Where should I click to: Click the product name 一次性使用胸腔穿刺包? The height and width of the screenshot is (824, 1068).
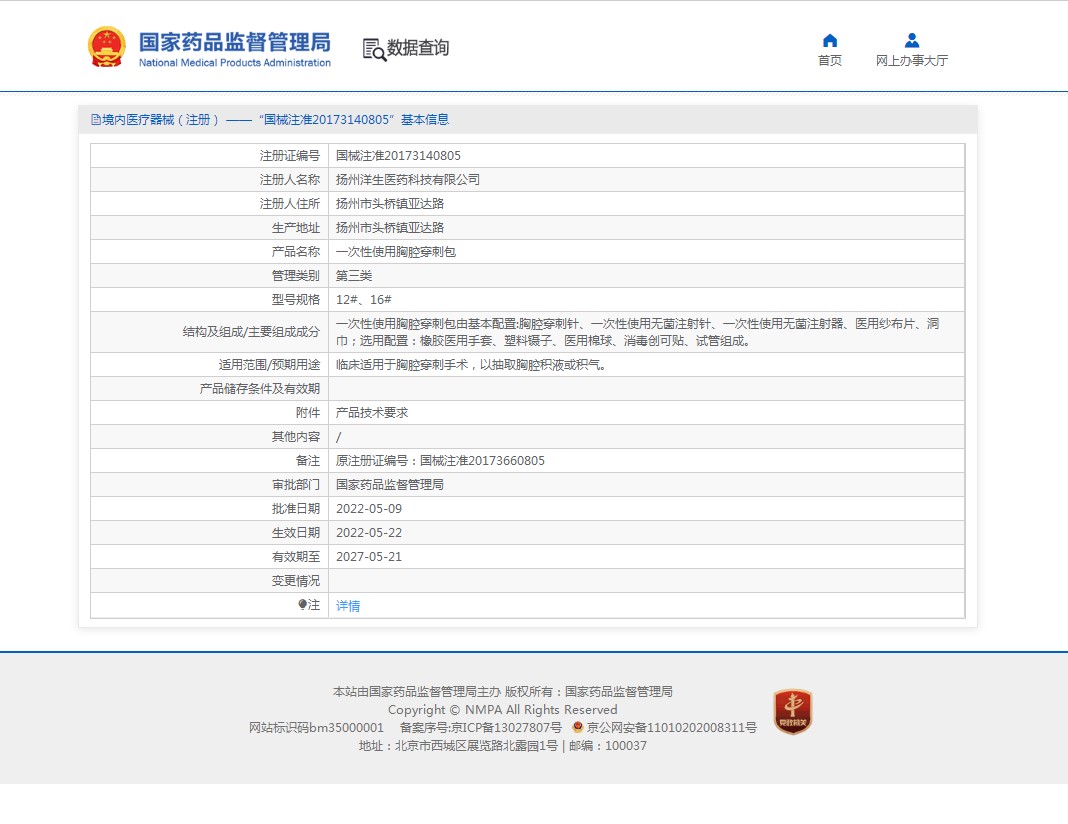coord(395,252)
